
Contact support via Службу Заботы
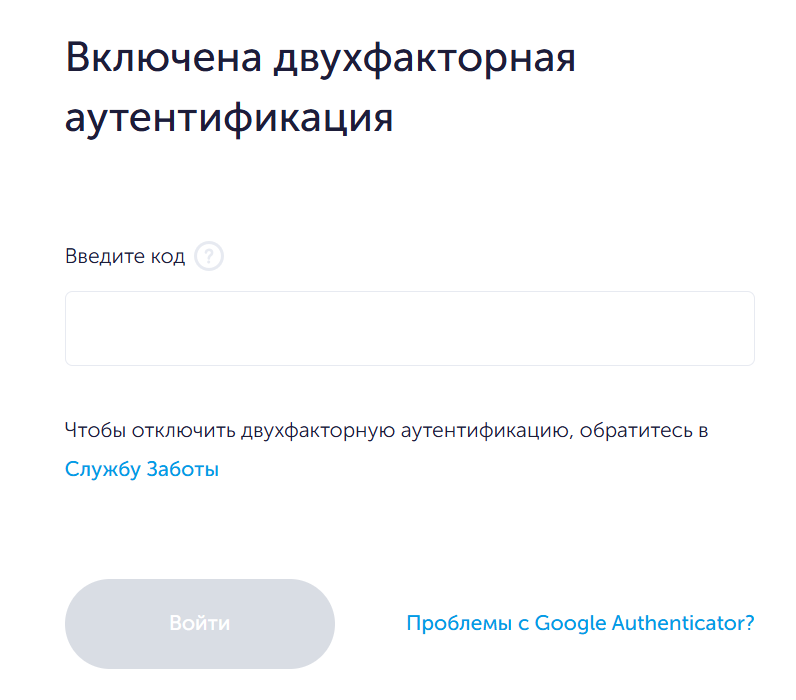coord(142,469)
